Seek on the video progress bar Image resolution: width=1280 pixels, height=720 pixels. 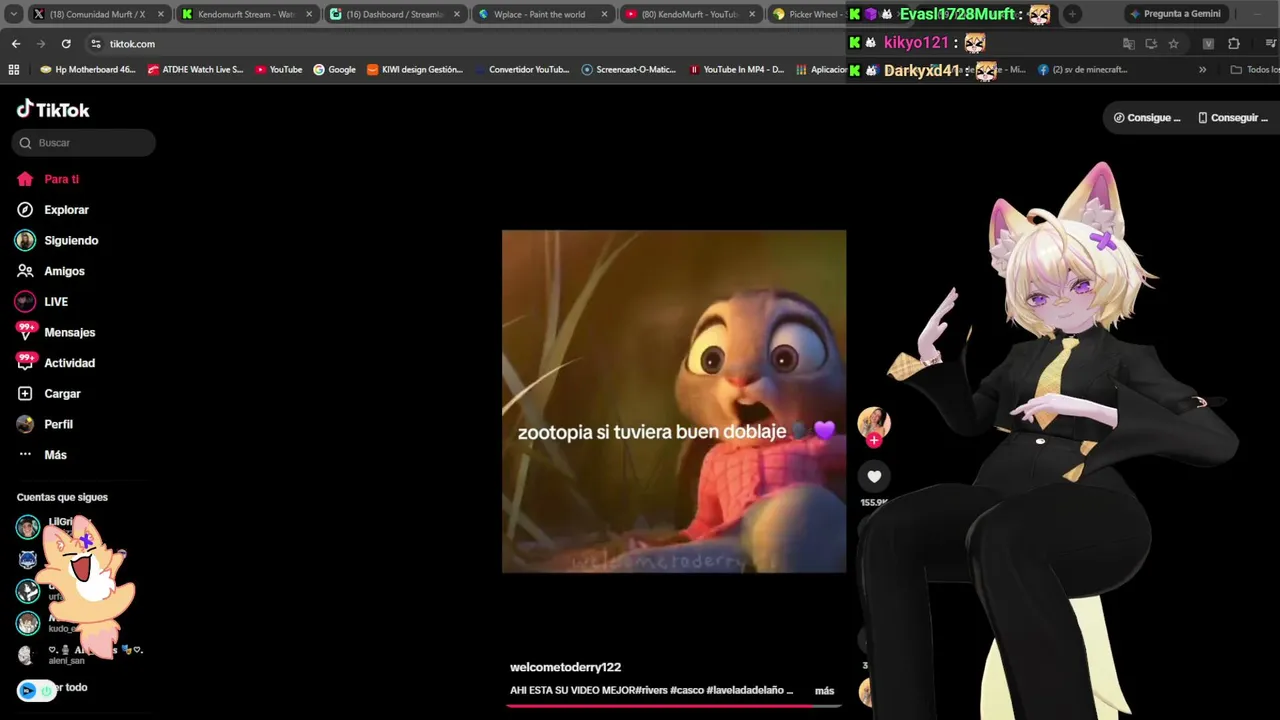[674, 705]
